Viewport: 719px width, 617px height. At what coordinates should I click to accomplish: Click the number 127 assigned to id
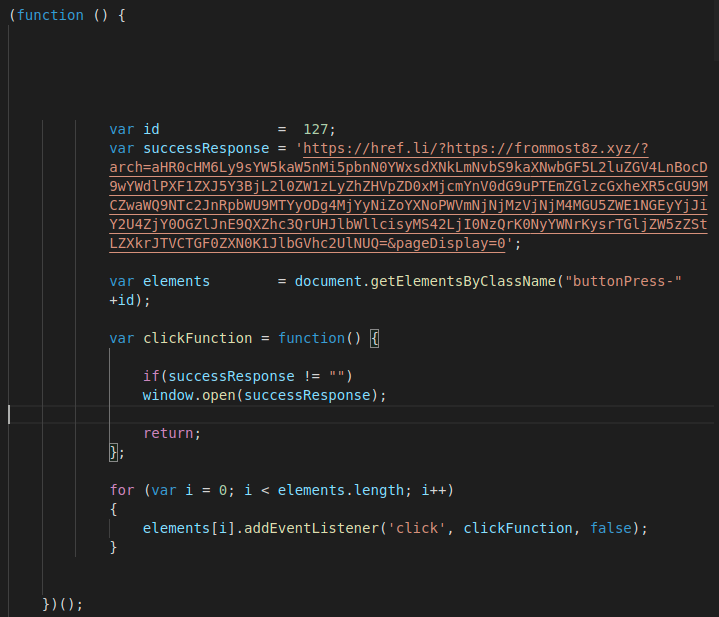click(x=319, y=129)
